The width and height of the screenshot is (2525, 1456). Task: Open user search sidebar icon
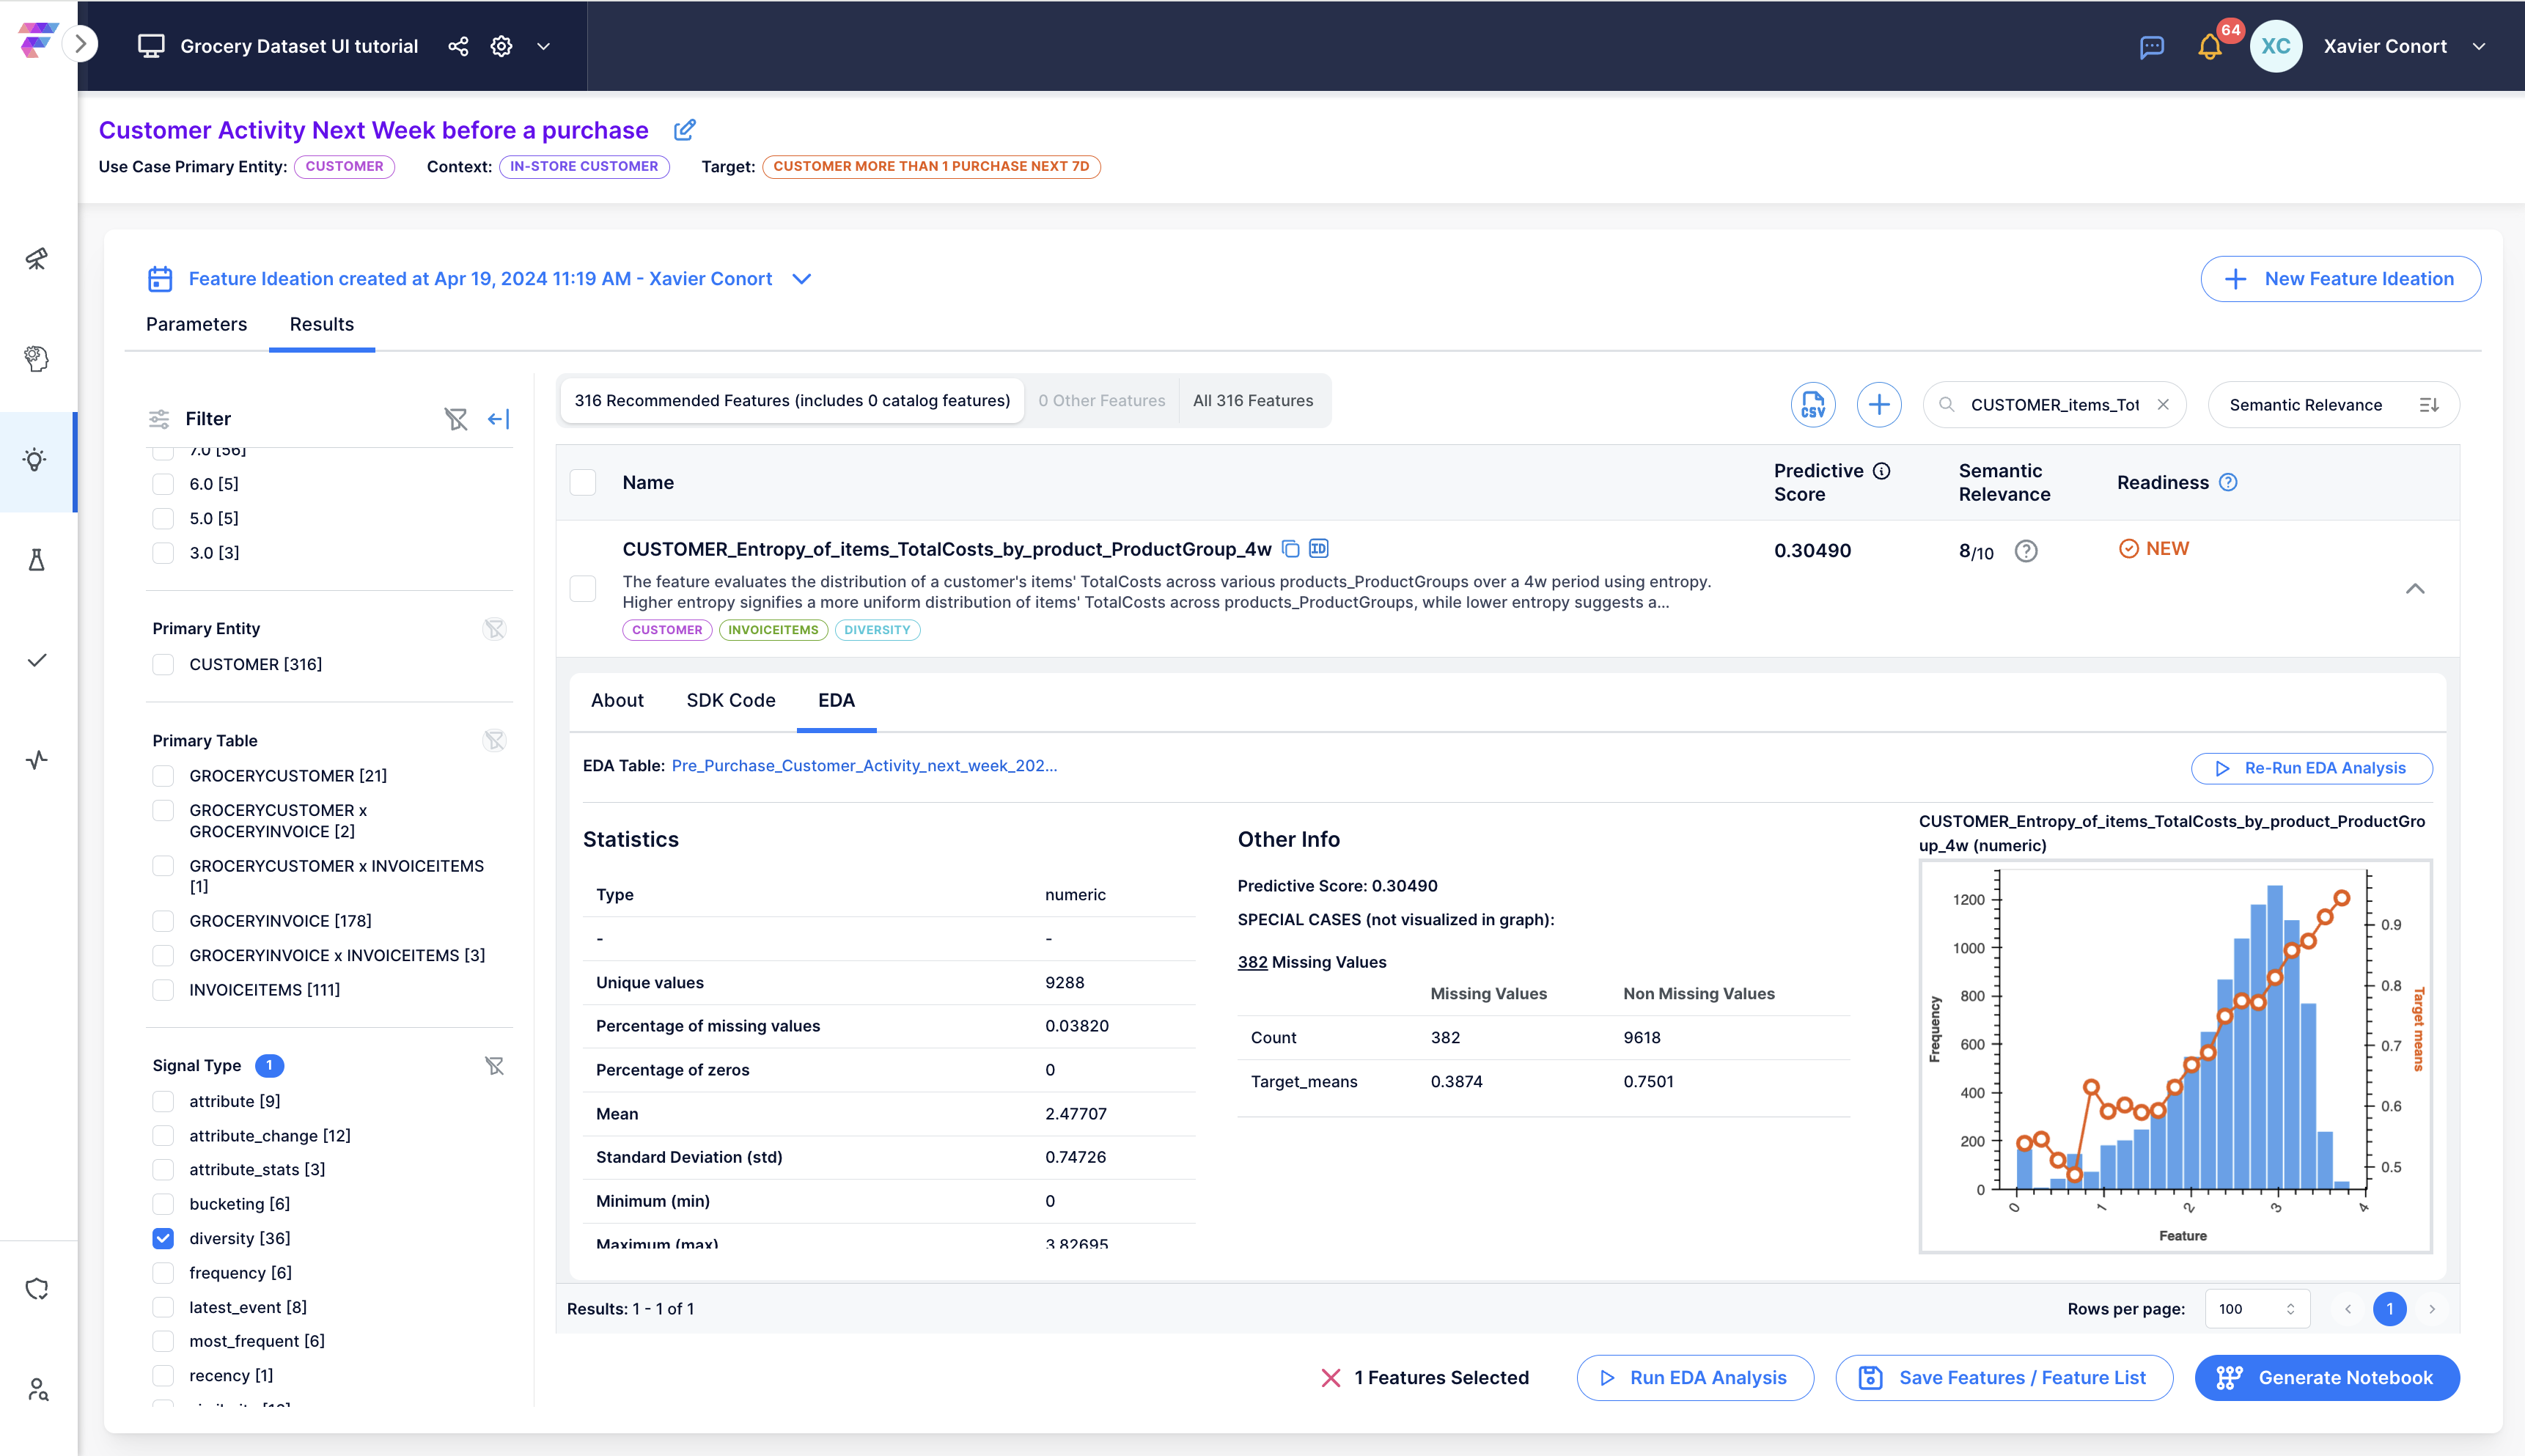click(37, 1389)
